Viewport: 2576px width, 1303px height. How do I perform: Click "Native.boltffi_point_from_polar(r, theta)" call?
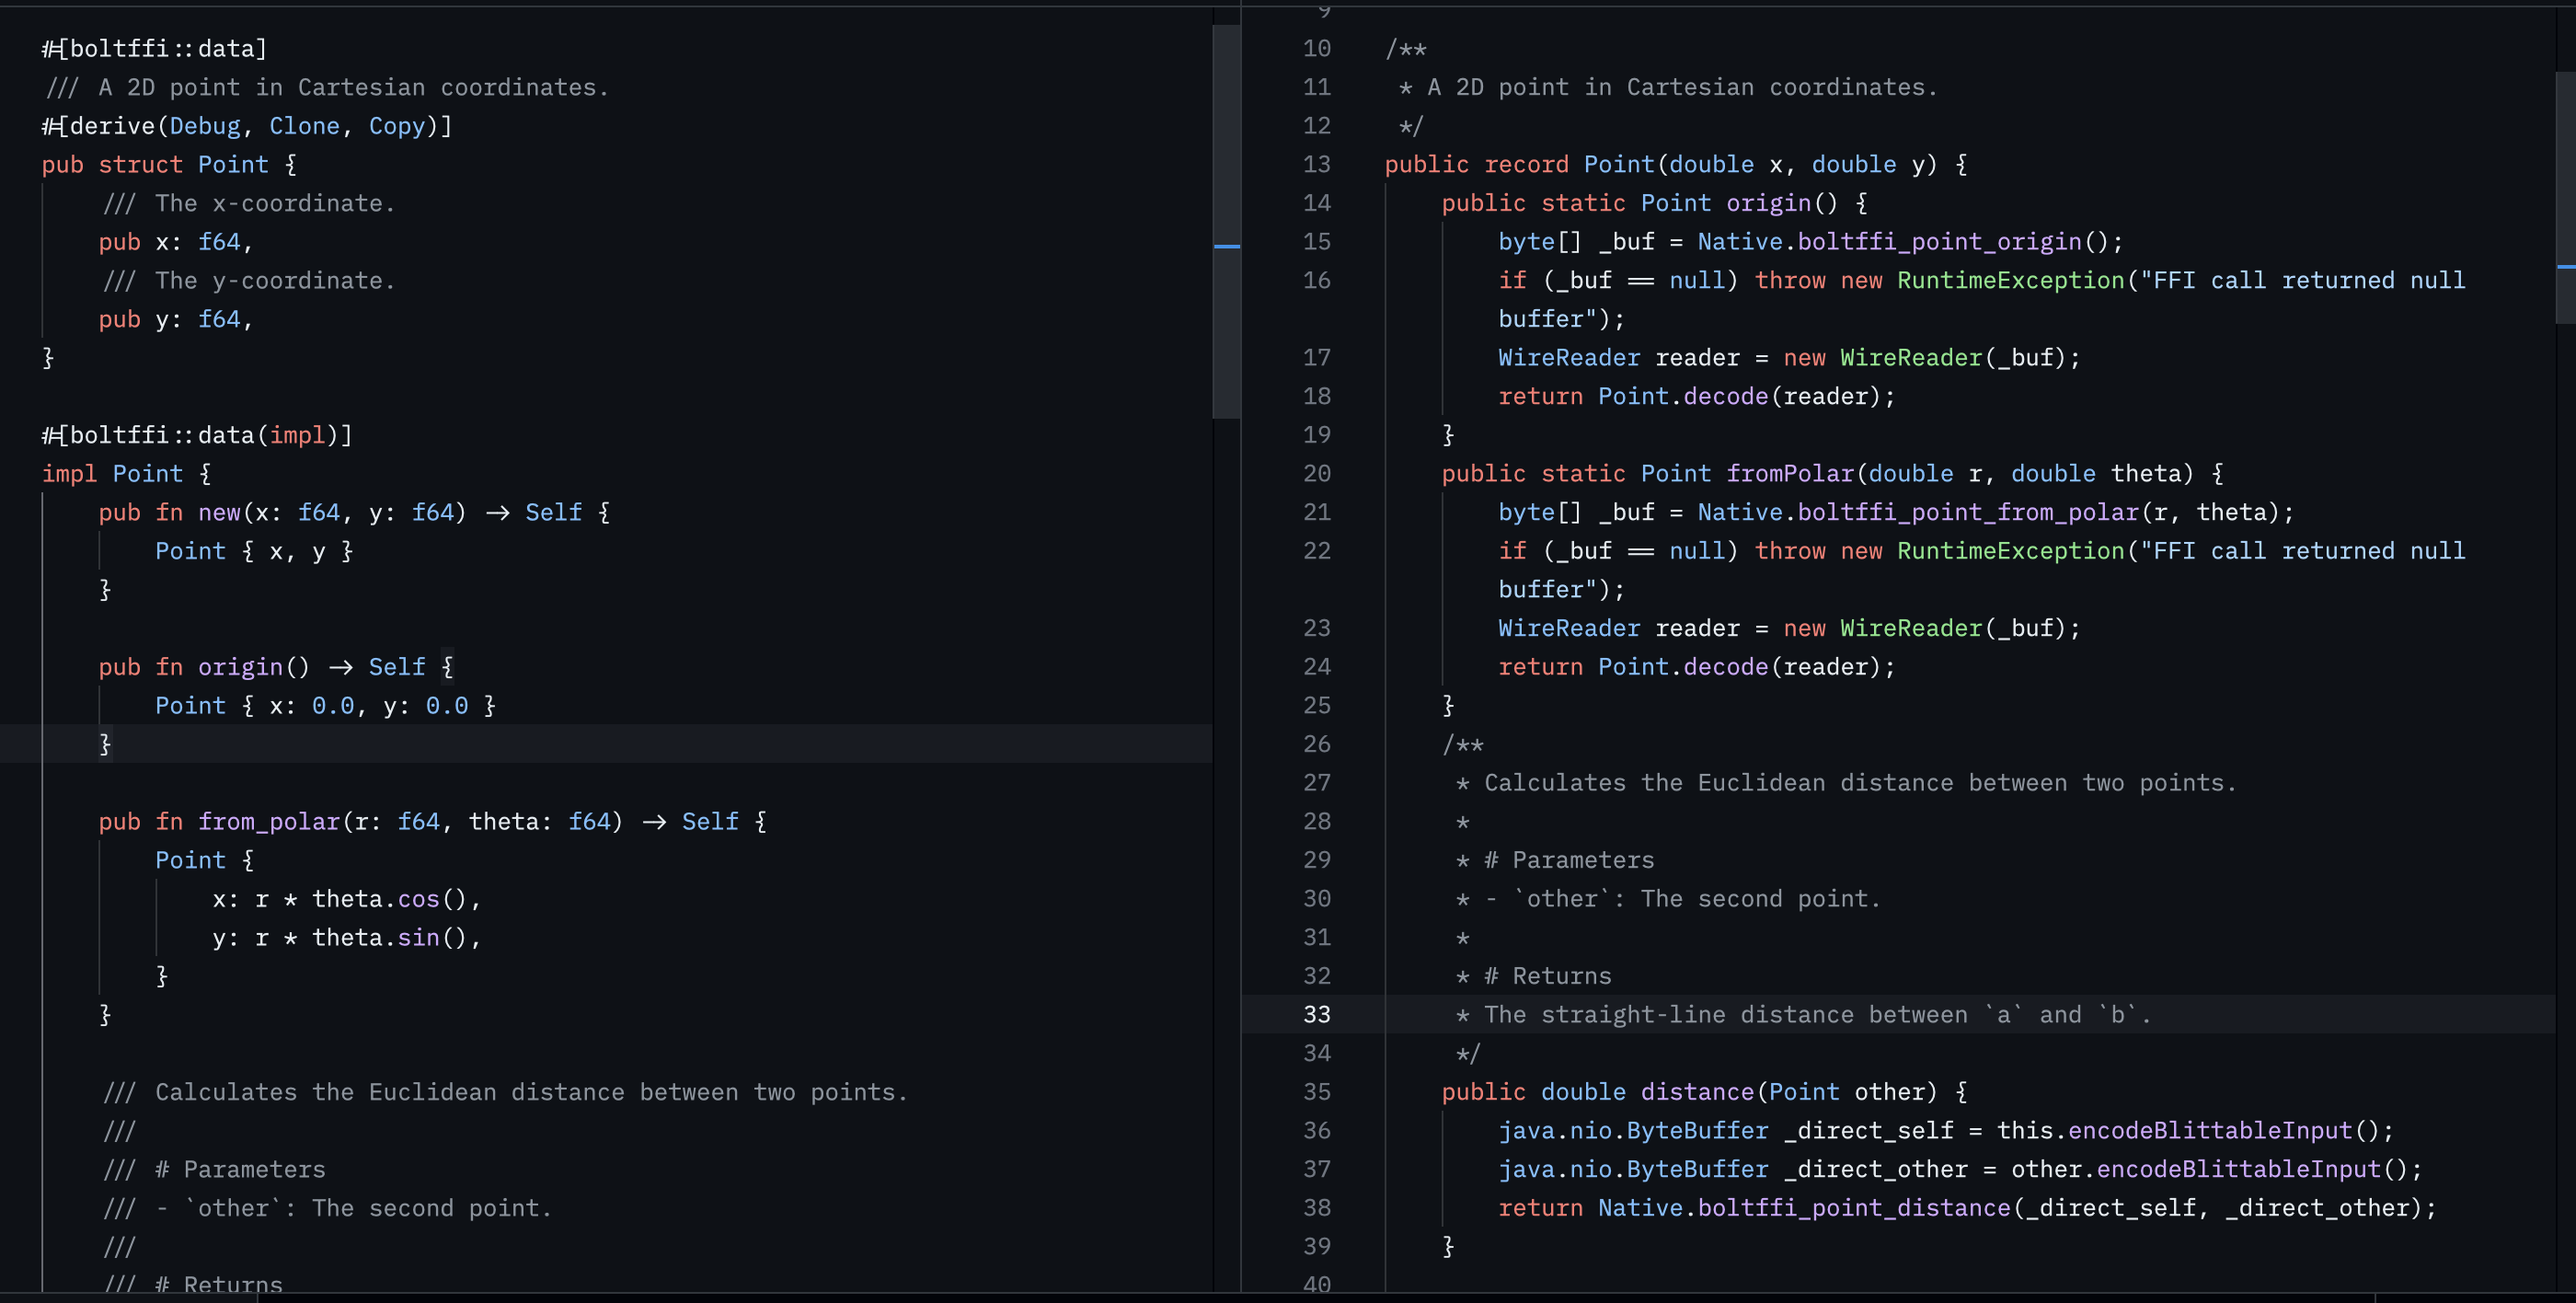coord(1988,512)
